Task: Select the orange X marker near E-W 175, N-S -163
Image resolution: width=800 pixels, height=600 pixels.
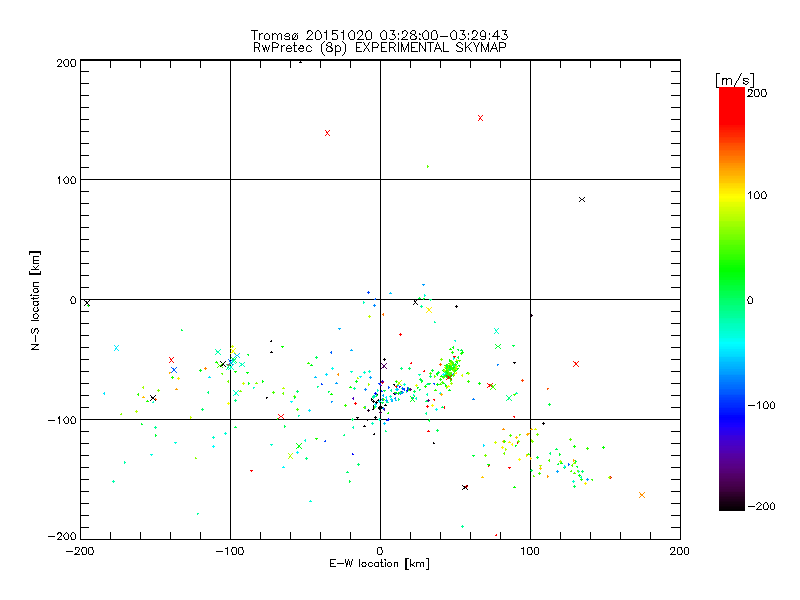Action: 642,495
